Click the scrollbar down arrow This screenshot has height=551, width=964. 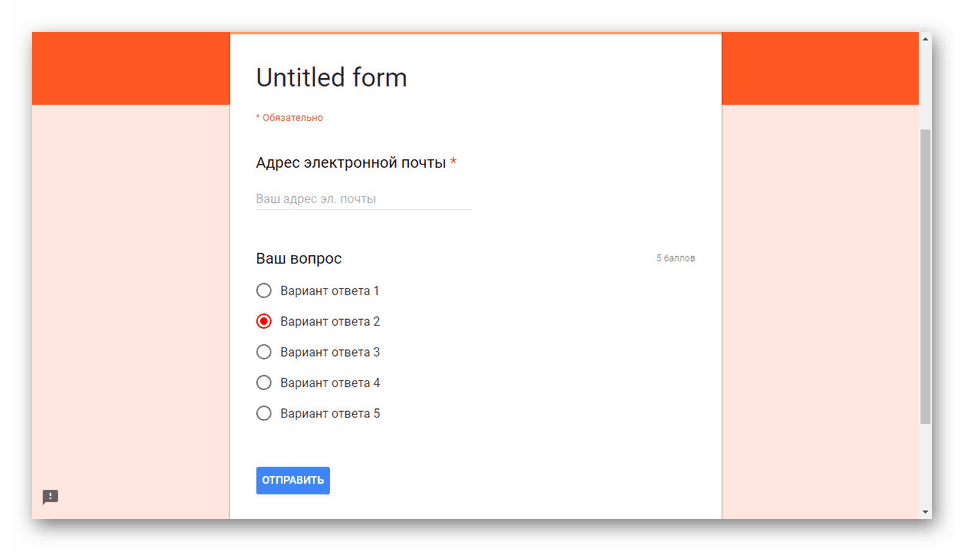[x=925, y=512]
